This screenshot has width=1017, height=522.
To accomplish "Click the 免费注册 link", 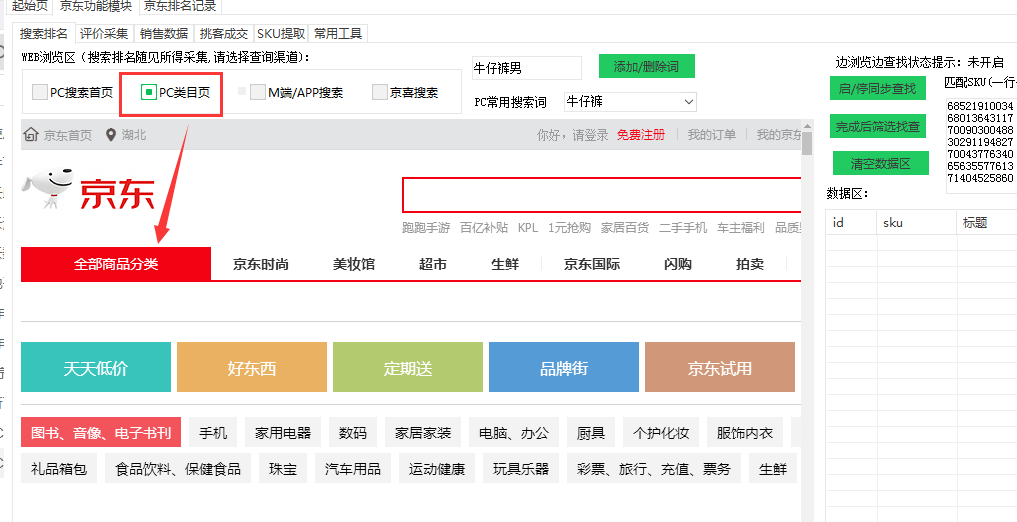I will 641,135.
